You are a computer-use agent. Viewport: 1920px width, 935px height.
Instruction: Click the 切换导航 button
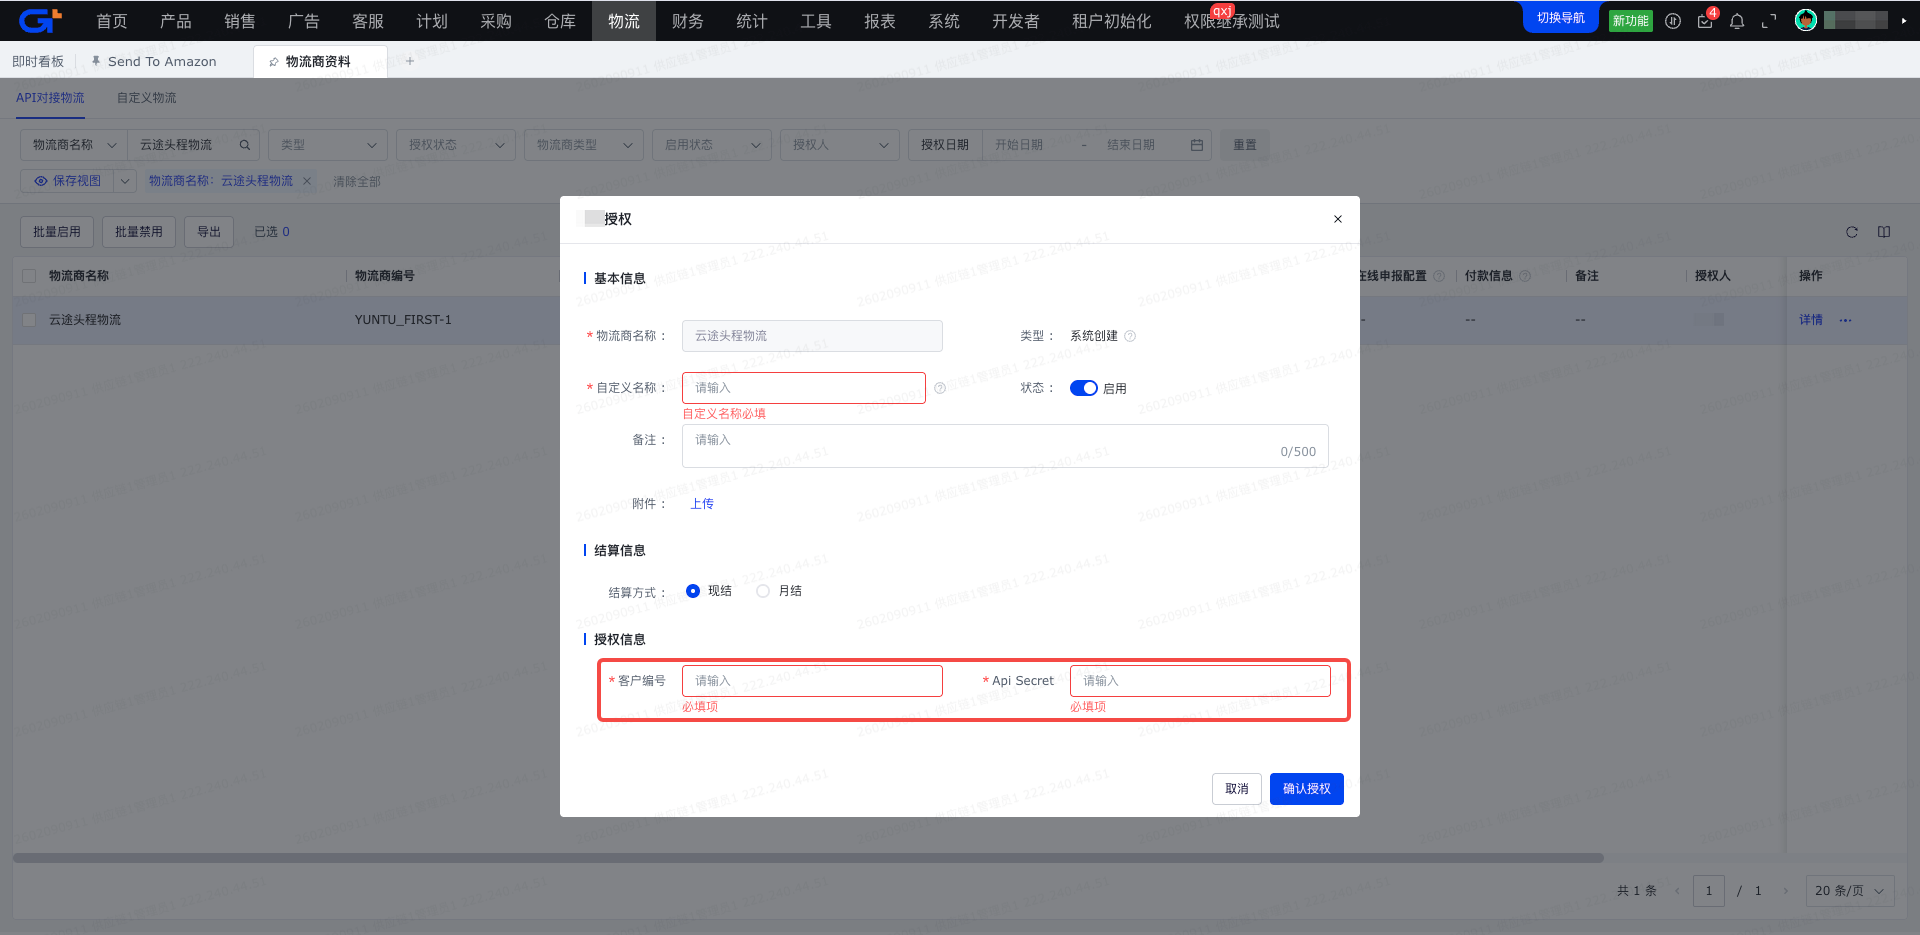1561,18
